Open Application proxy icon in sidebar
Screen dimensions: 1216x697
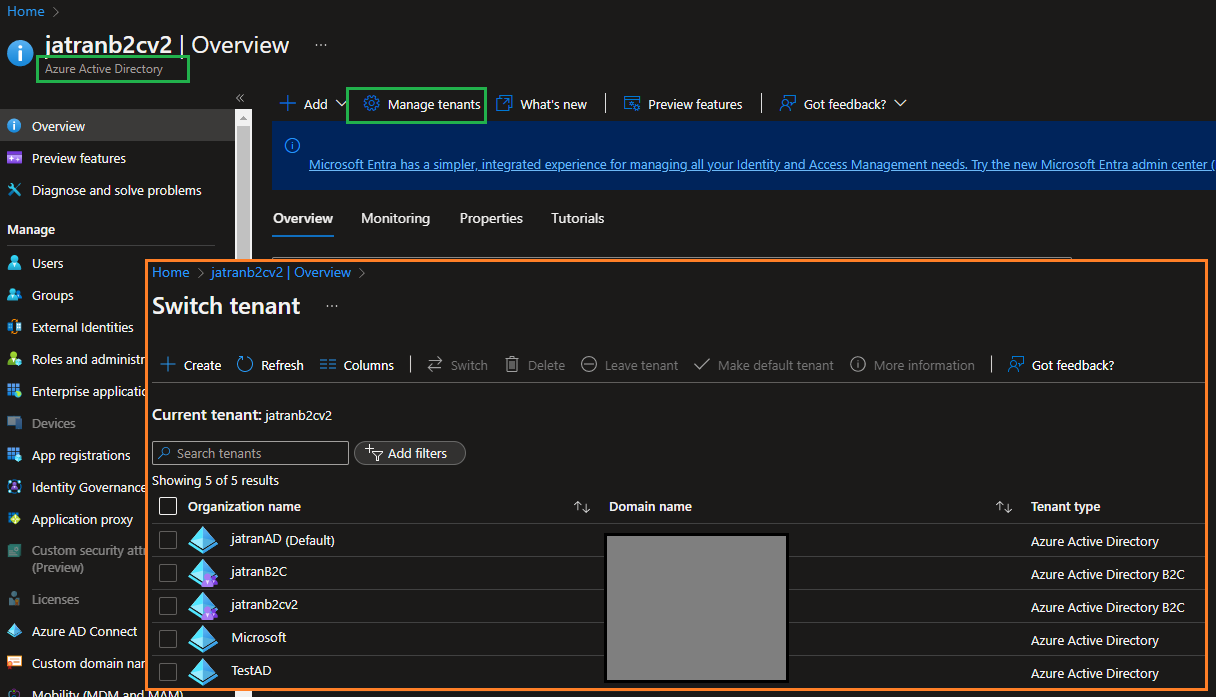pos(14,519)
